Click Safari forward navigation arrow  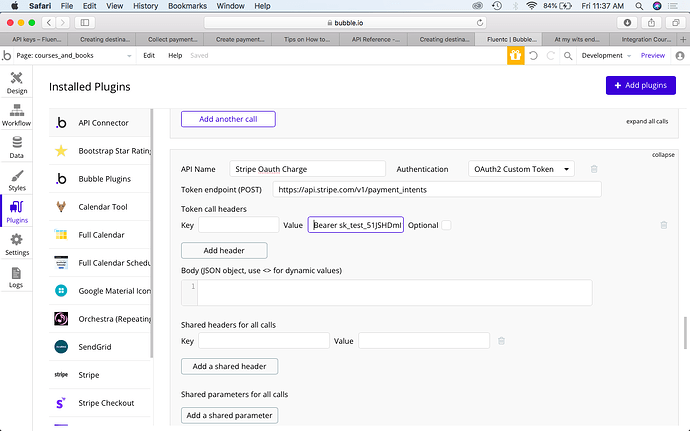pos(62,22)
